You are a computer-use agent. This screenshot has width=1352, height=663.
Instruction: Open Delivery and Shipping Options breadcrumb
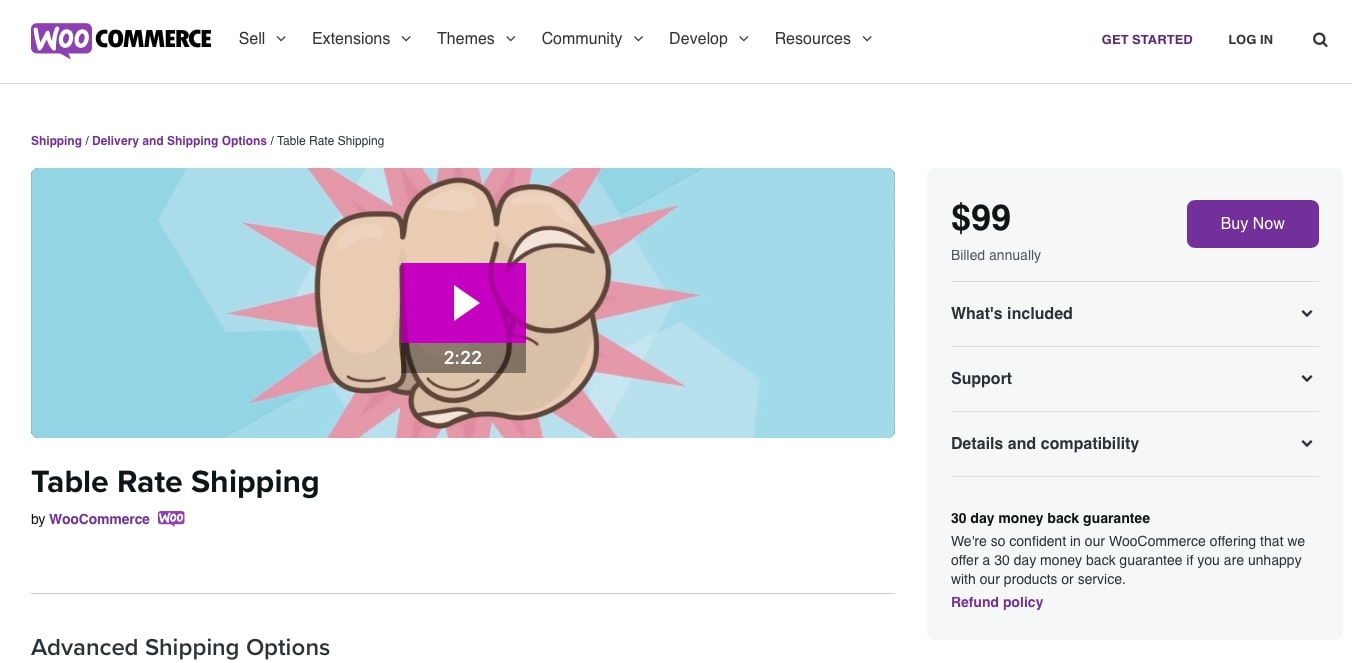pos(179,141)
